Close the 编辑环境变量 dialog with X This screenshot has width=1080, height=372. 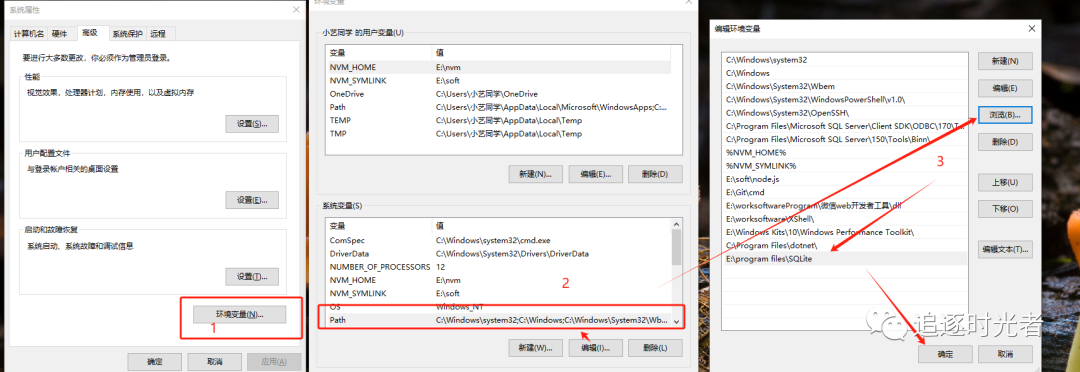(1030, 28)
